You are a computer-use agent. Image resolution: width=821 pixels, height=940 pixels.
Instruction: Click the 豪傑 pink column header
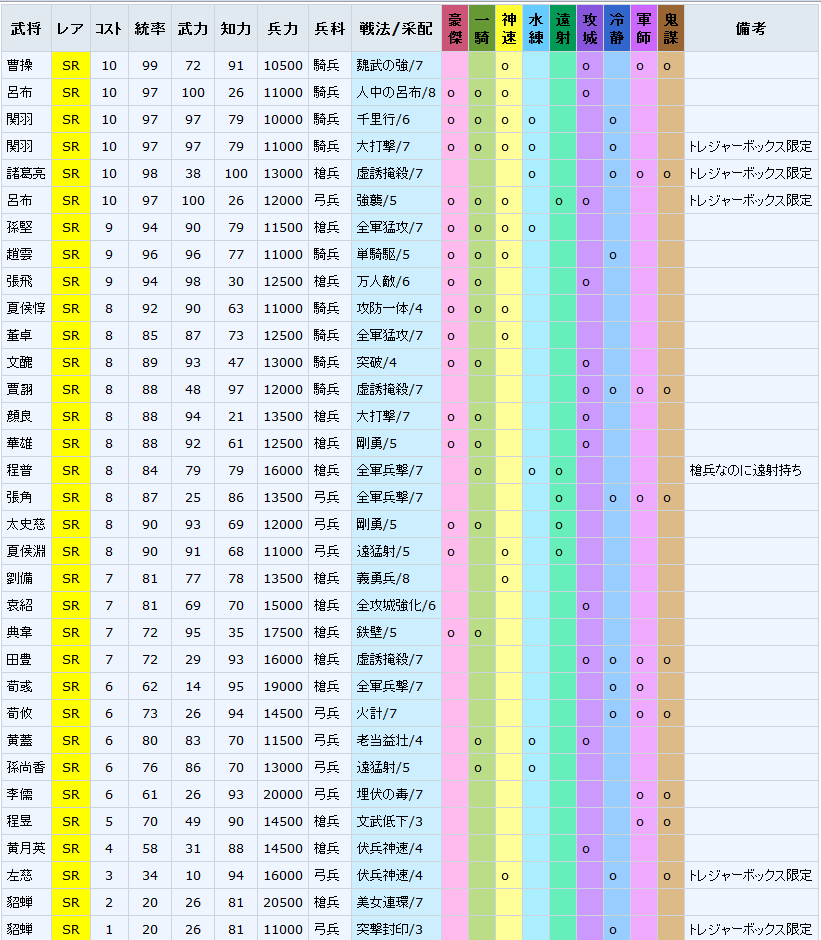[x=455, y=28]
